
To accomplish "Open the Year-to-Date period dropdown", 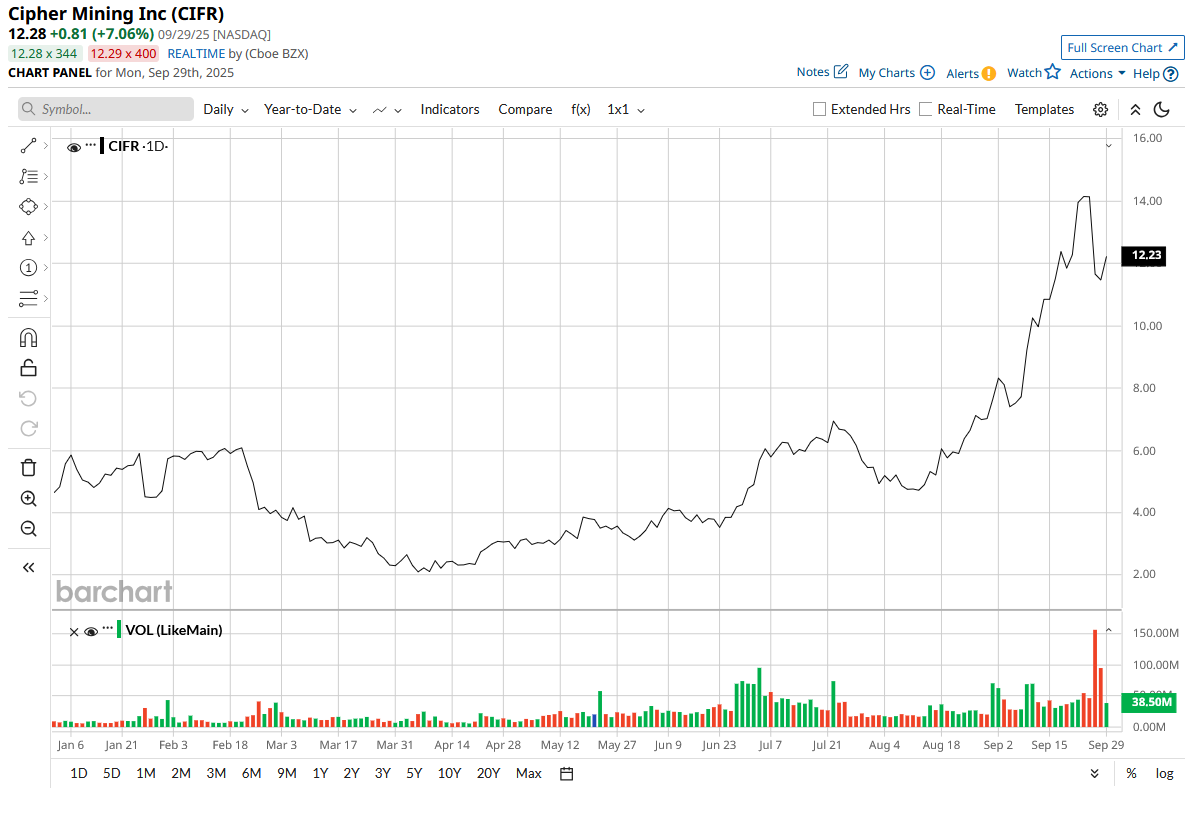I will (x=310, y=110).
